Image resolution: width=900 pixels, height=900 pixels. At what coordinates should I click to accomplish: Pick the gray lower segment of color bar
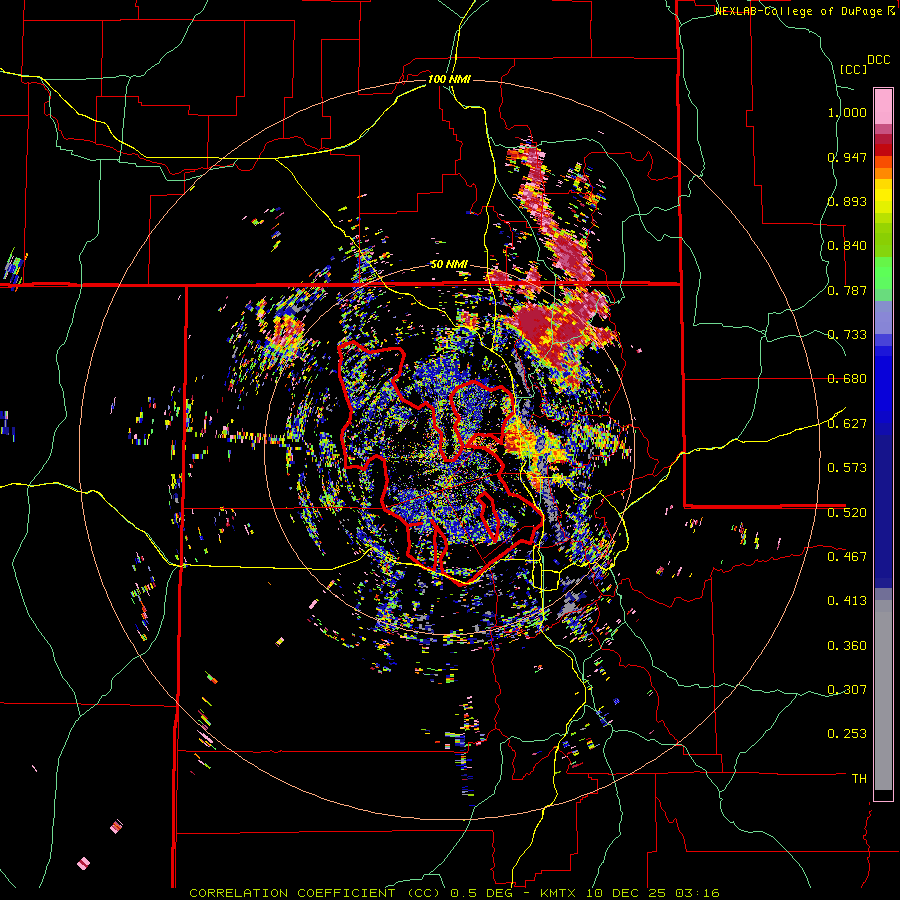coord(883,695)
